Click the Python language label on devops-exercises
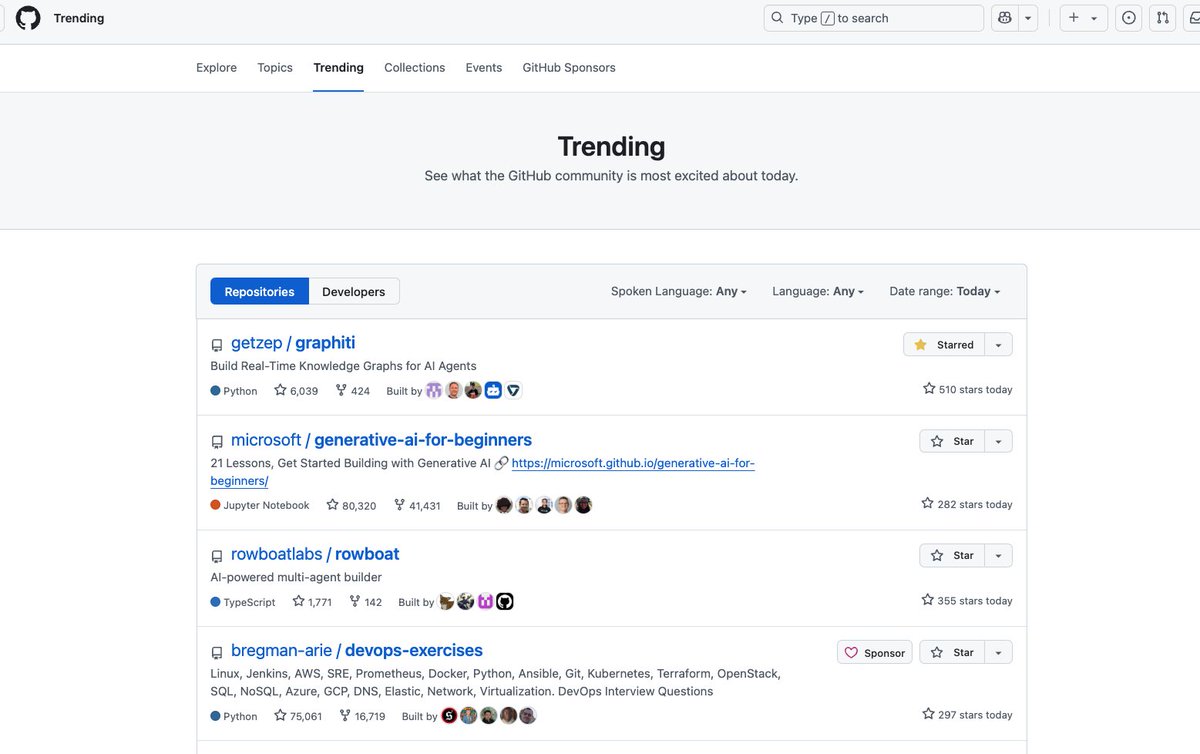Screen dimensions: 1200x754 coord(234,716)
